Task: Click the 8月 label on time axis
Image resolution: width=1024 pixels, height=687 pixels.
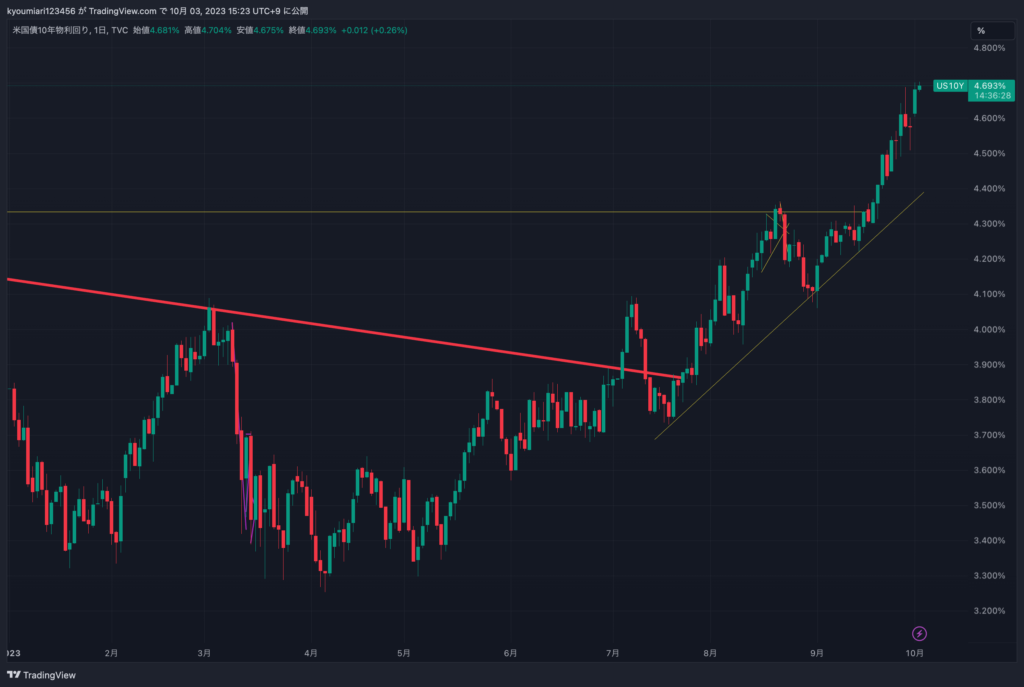Action: (710, 653)
